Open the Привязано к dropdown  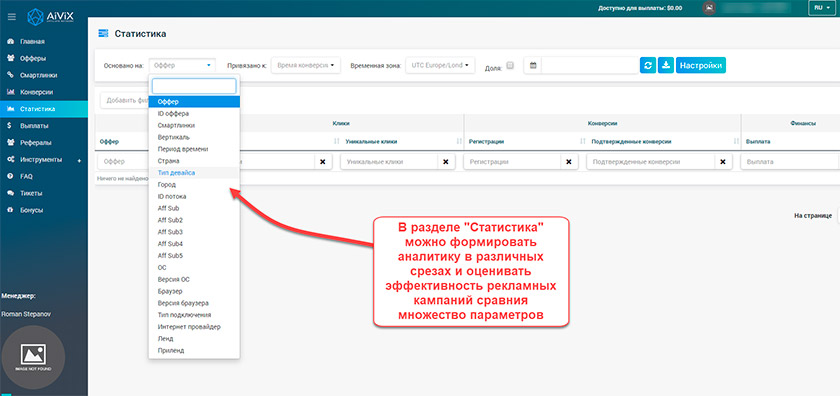(x=306, y=65)
